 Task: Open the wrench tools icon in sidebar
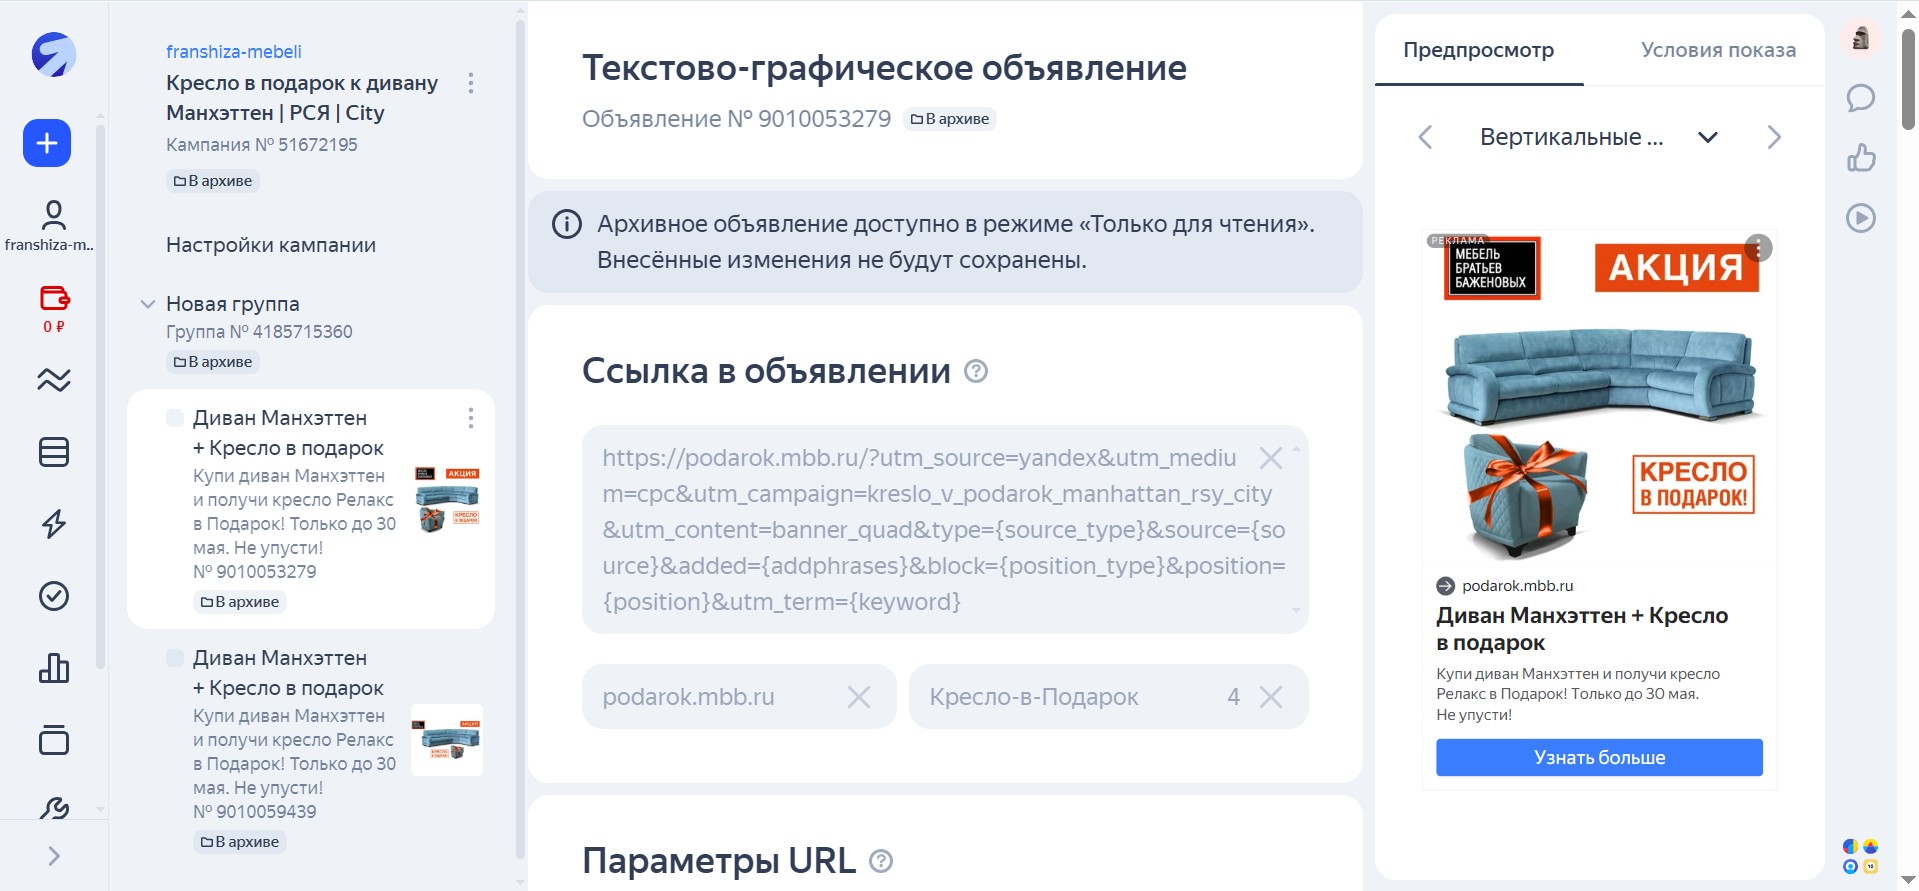point(54,808)
